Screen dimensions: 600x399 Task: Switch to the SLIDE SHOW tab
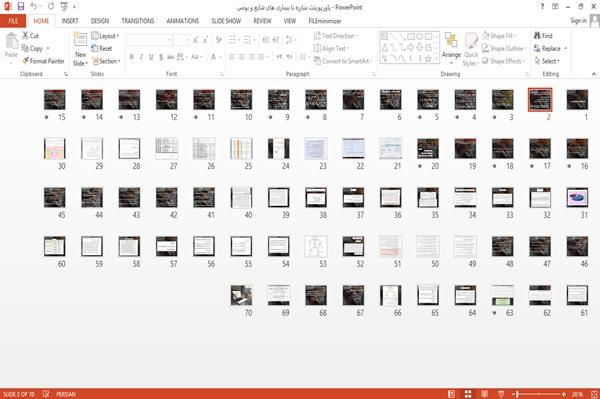tap(226, 21)
